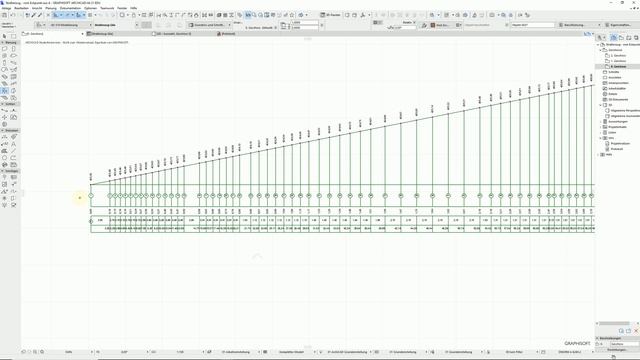Screen dimensions: 640x360
Task: Select the Text tool marked with A
Action: [x=13, y=144]
